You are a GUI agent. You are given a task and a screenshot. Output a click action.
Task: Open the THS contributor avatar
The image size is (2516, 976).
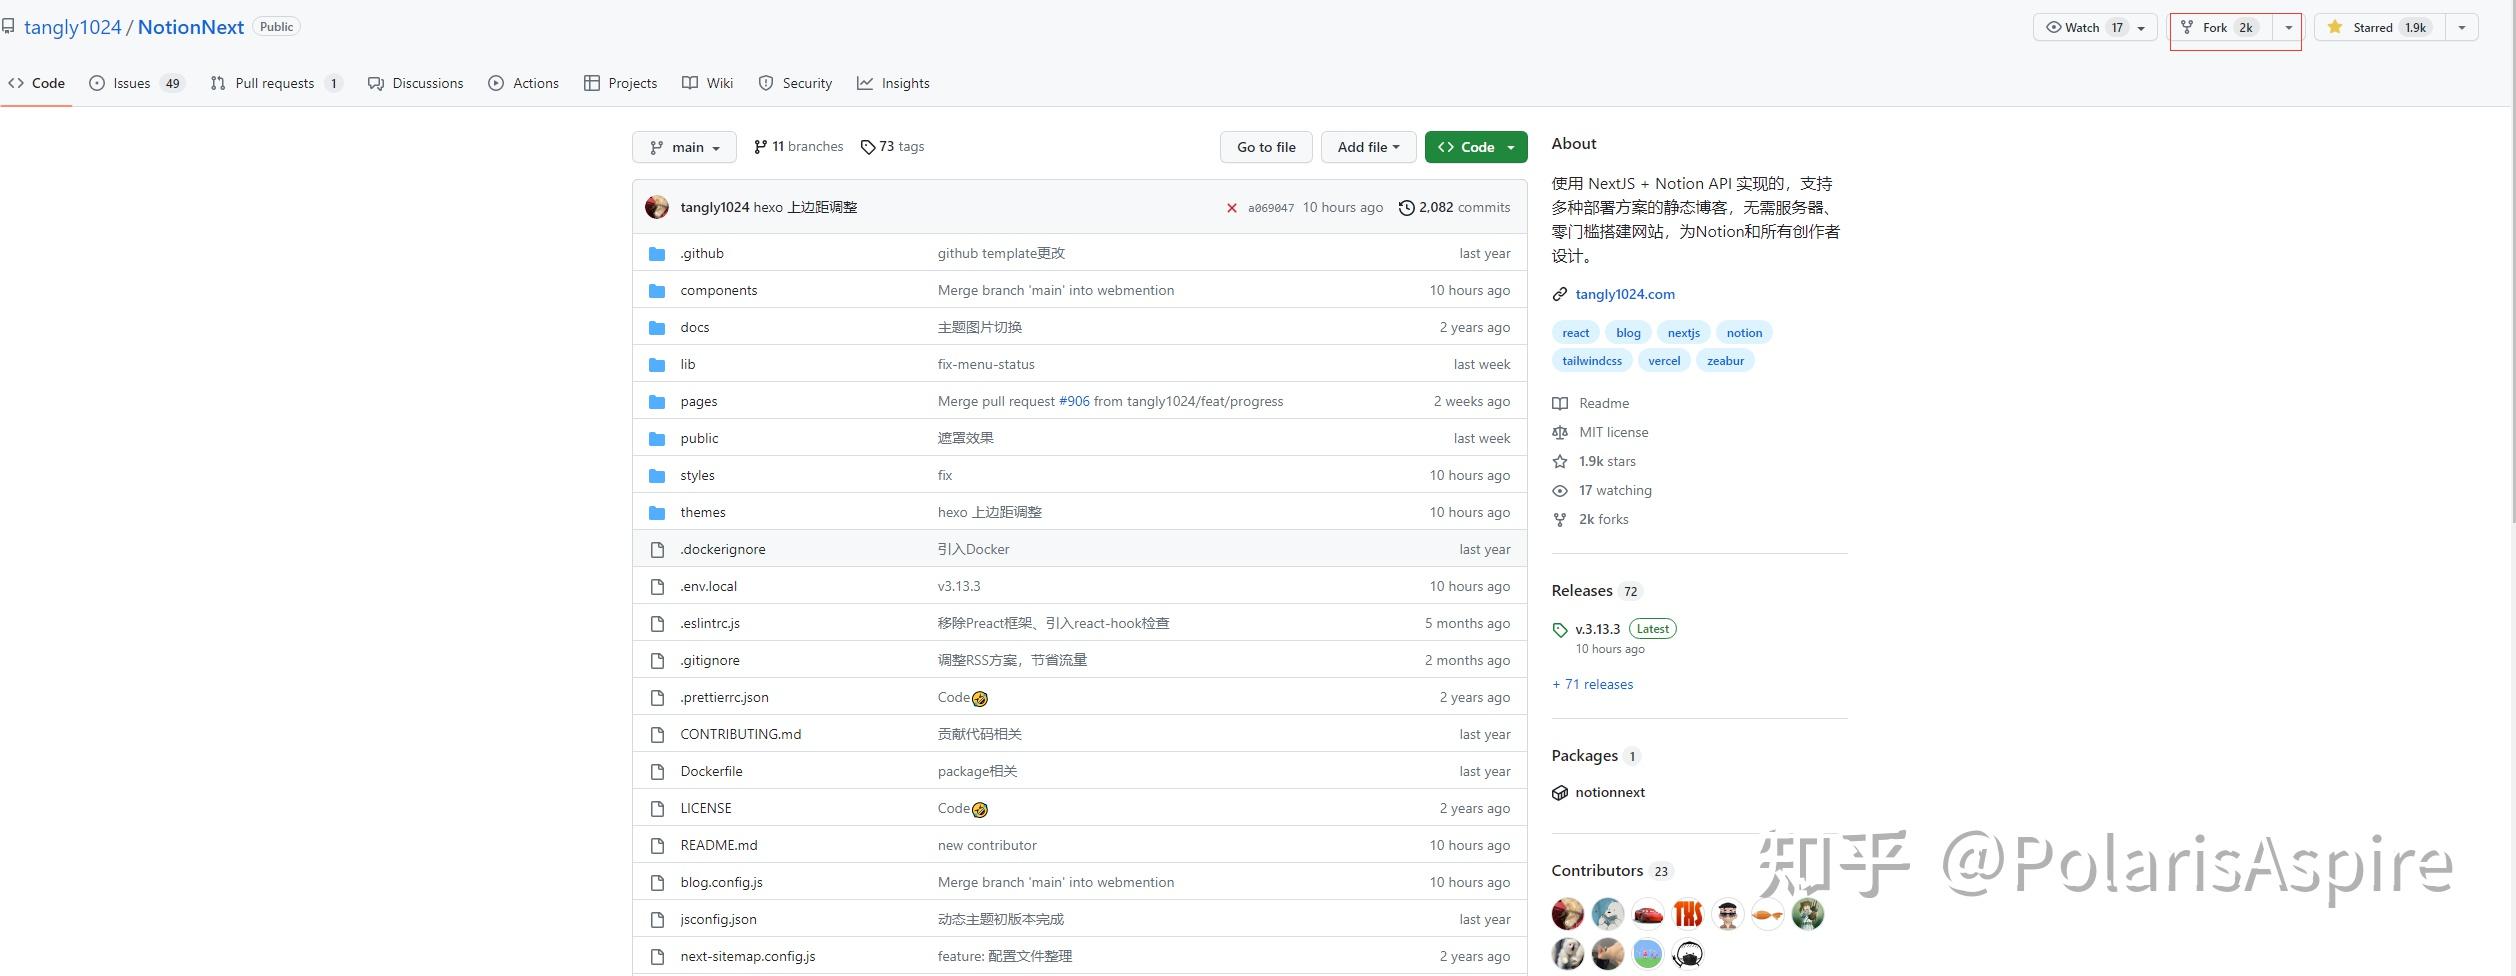[x=1688, y=914]
